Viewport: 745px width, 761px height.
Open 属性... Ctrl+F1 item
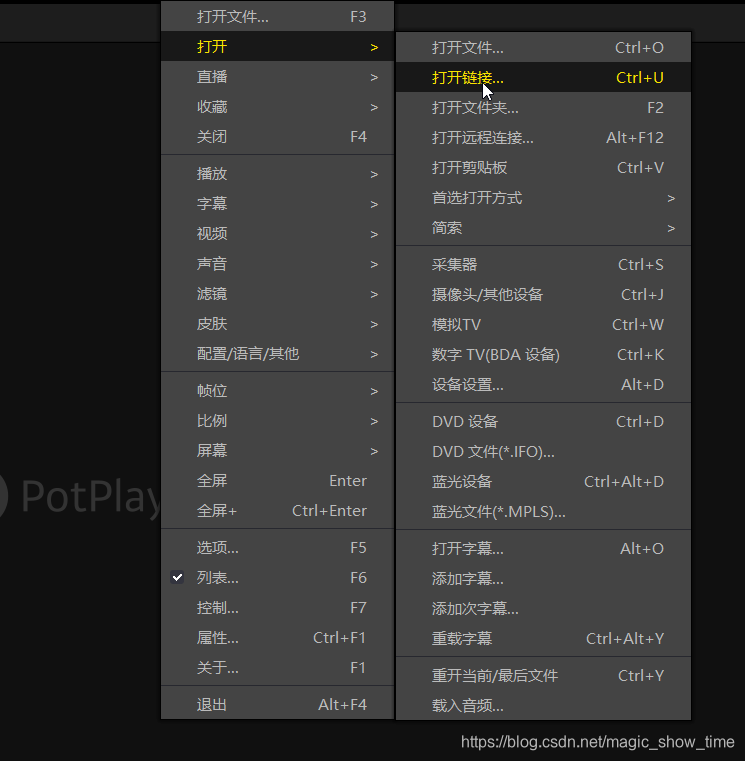[x=277, y=638]
